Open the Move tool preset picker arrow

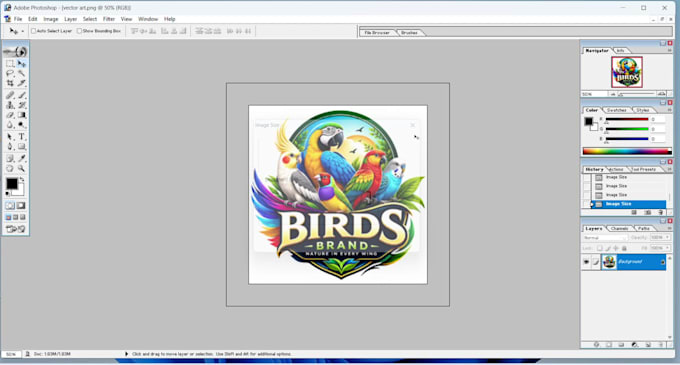point(23,31)
